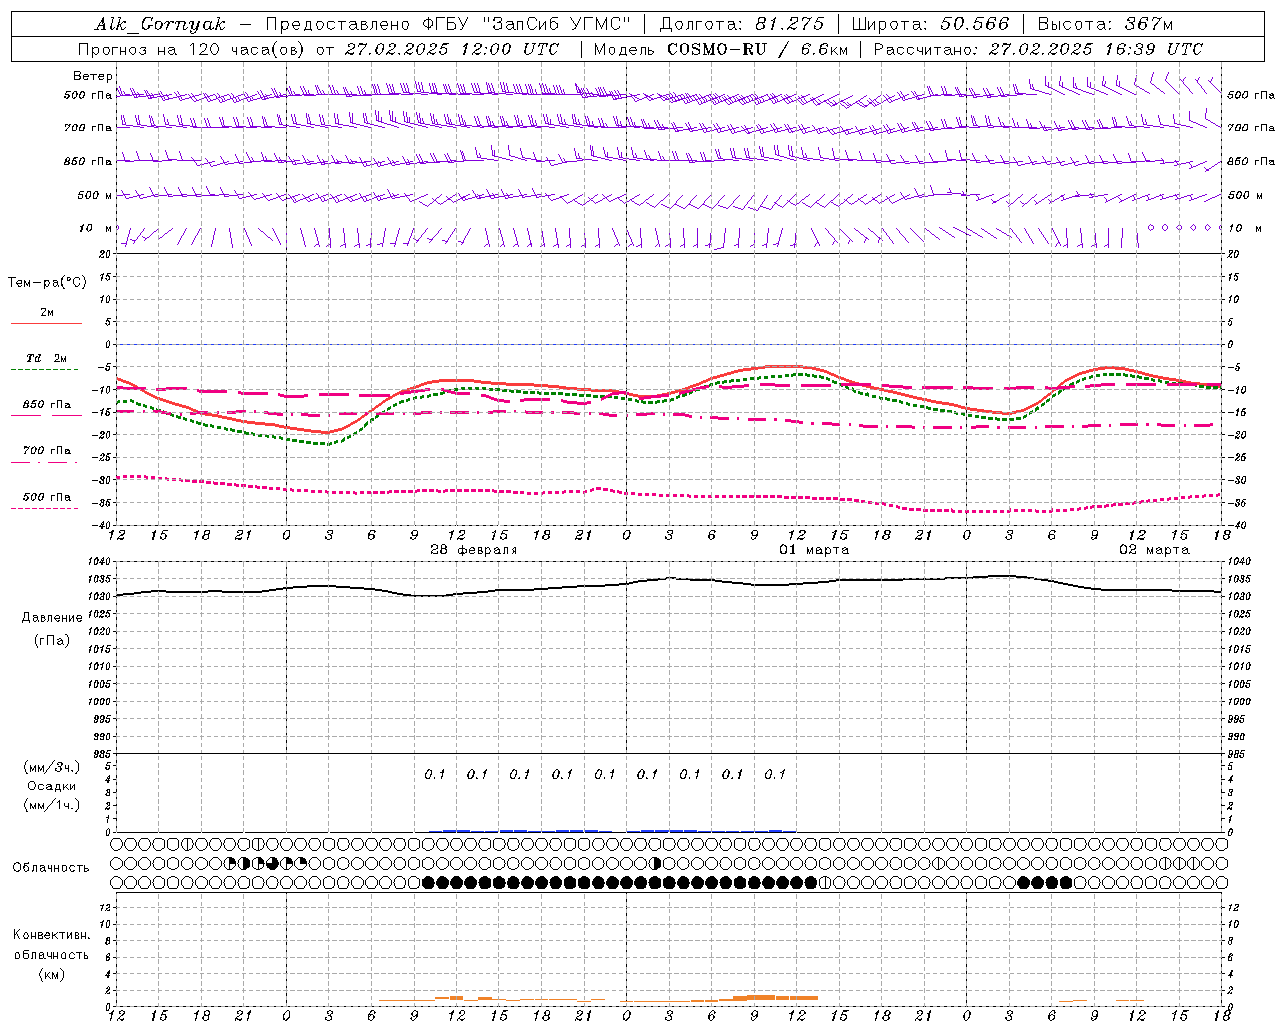Click the '850 гПа' temperature legend entry
This screenshot has width=1280, height=1024.
coord(47,405)
